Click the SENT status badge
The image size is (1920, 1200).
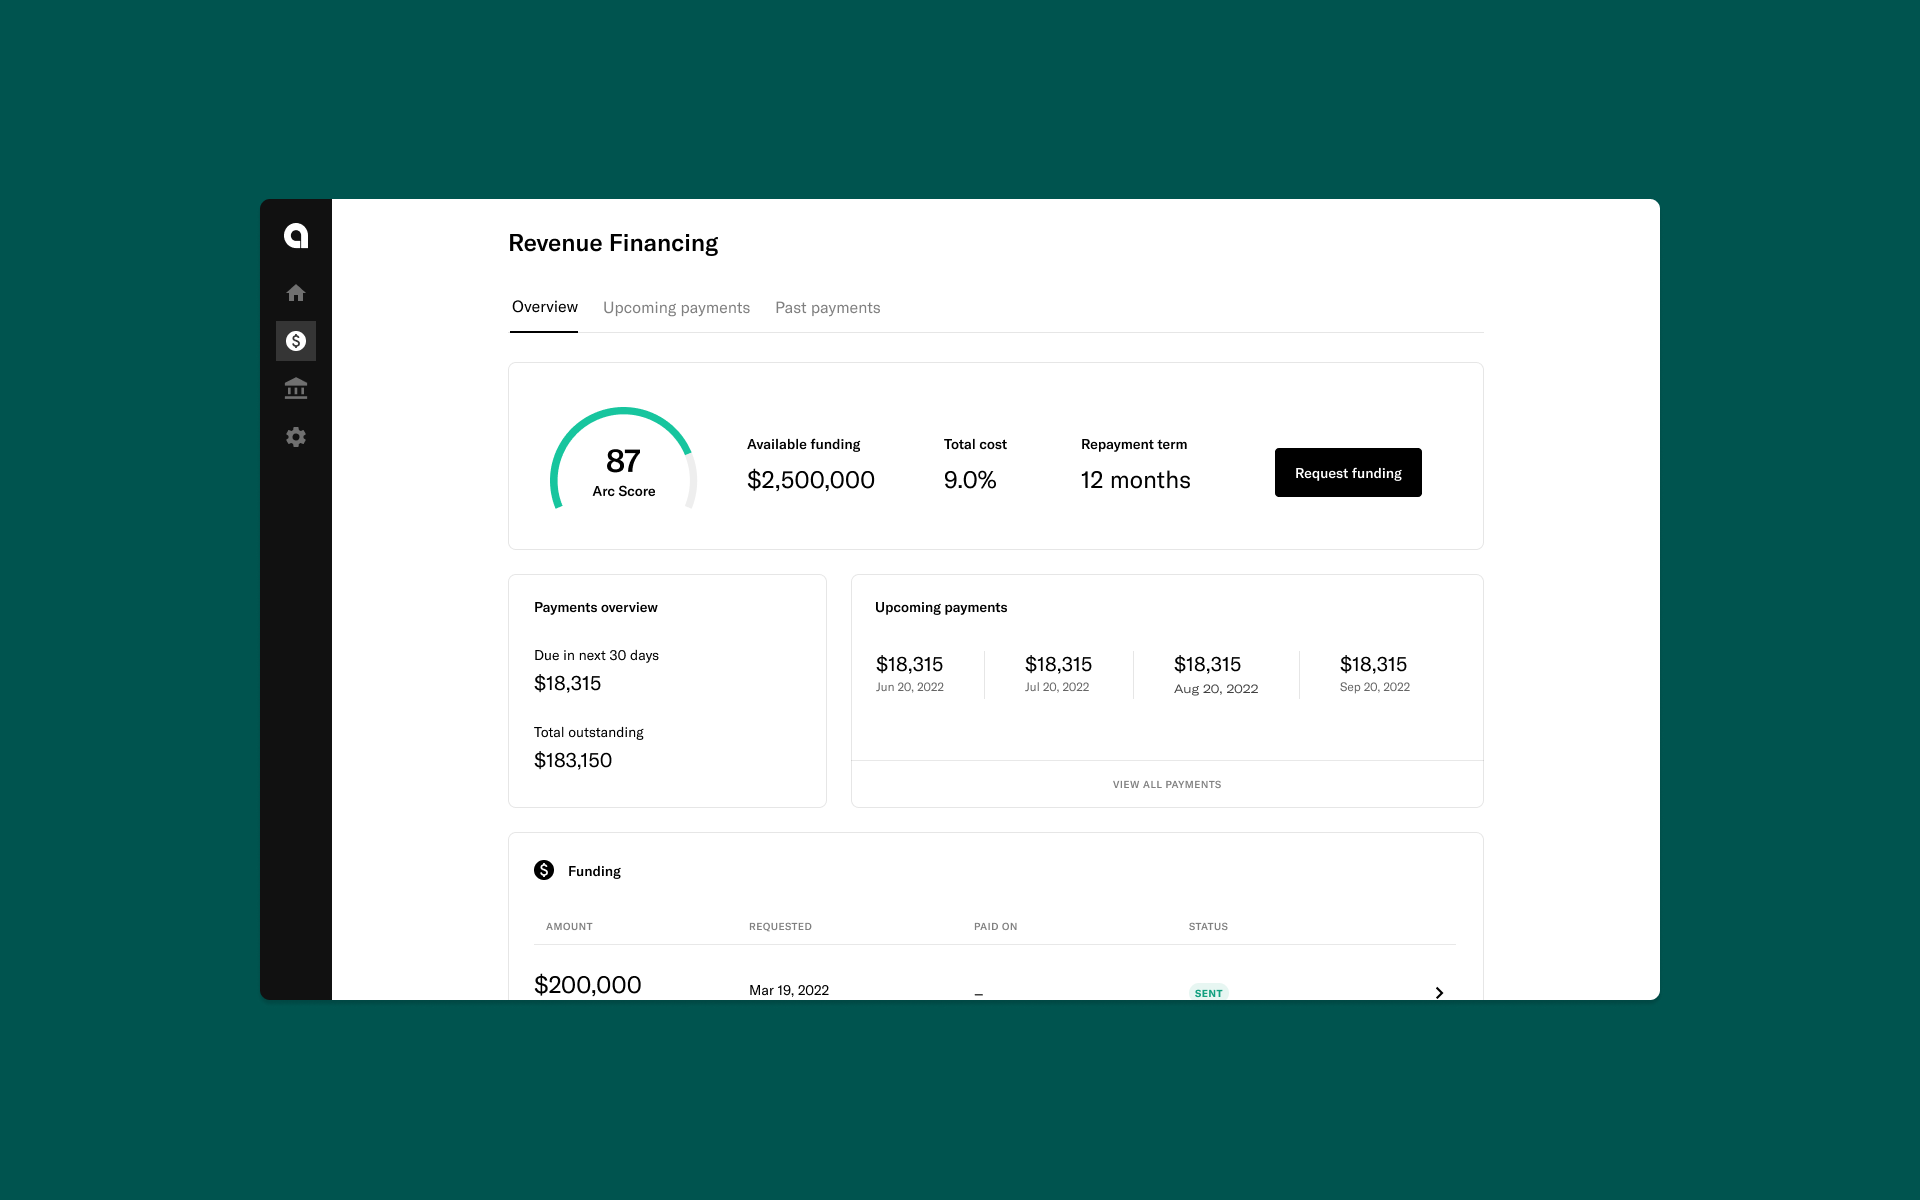tap(1208, 992)
